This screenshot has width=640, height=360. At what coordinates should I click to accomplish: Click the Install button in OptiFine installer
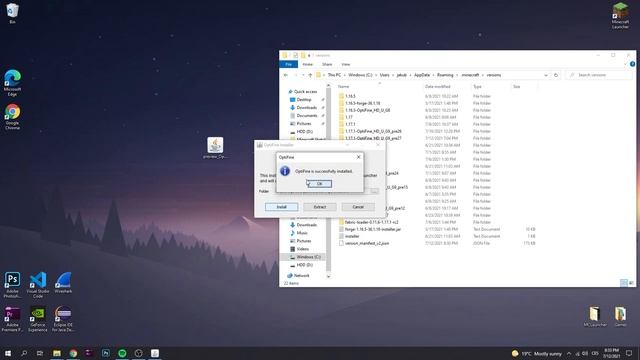tap(281, 207)
